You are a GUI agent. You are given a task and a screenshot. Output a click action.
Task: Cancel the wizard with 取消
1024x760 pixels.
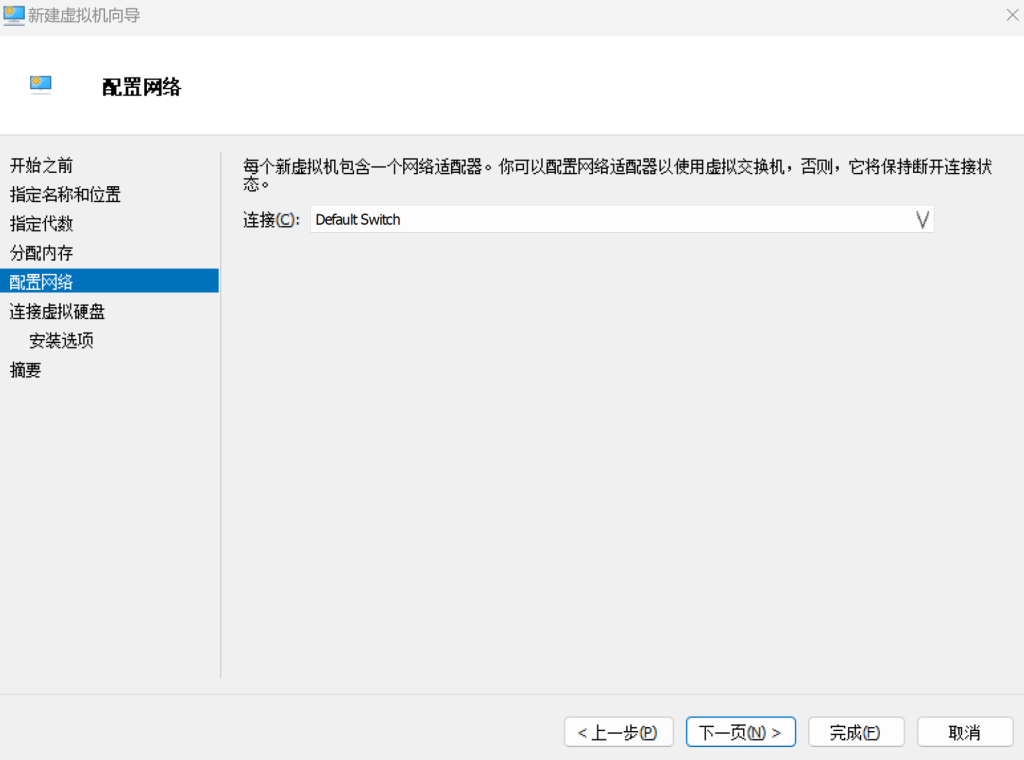point(964,732)
